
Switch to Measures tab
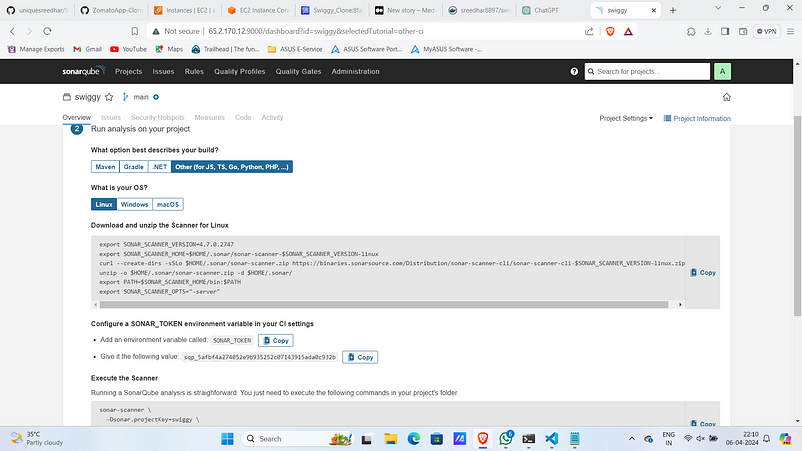tap(209, 118)
